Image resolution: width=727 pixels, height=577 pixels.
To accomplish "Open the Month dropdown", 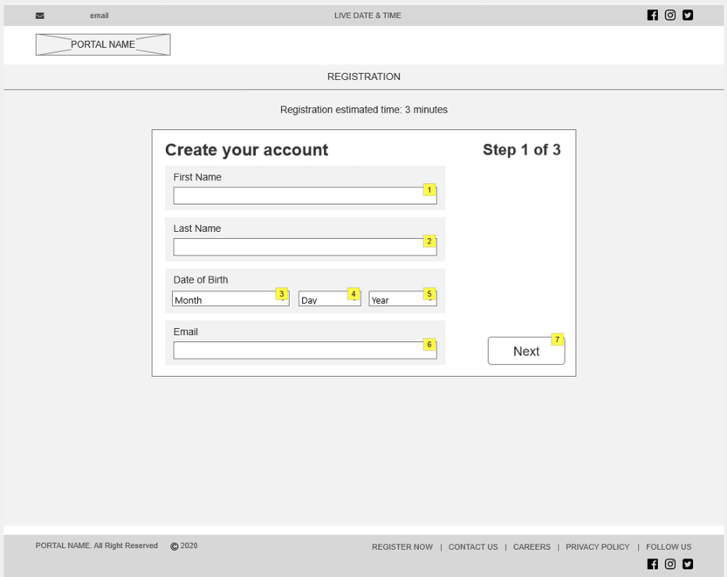I will click(x=230, y=299).
